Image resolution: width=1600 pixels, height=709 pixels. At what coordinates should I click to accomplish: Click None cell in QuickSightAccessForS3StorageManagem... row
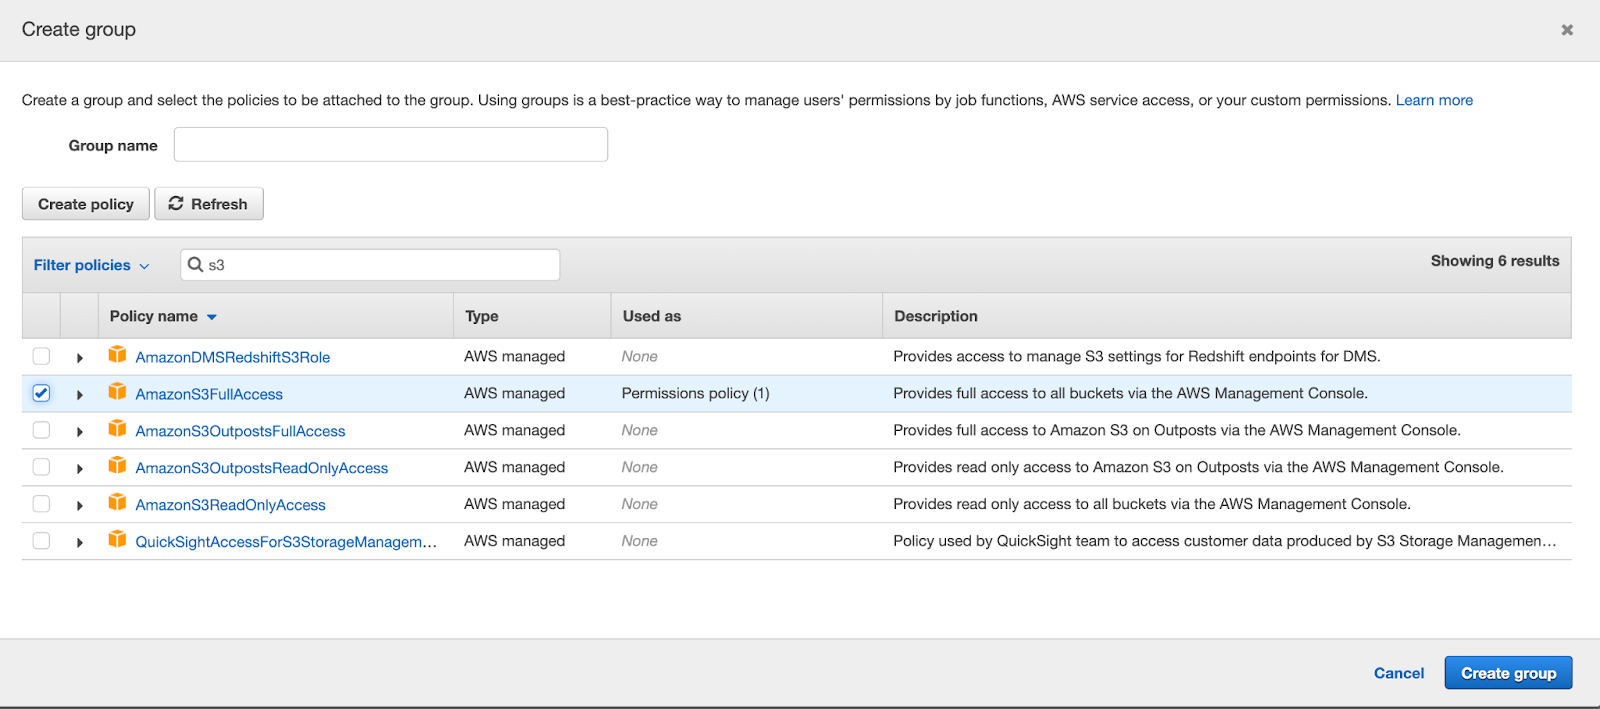pos(639,541)
